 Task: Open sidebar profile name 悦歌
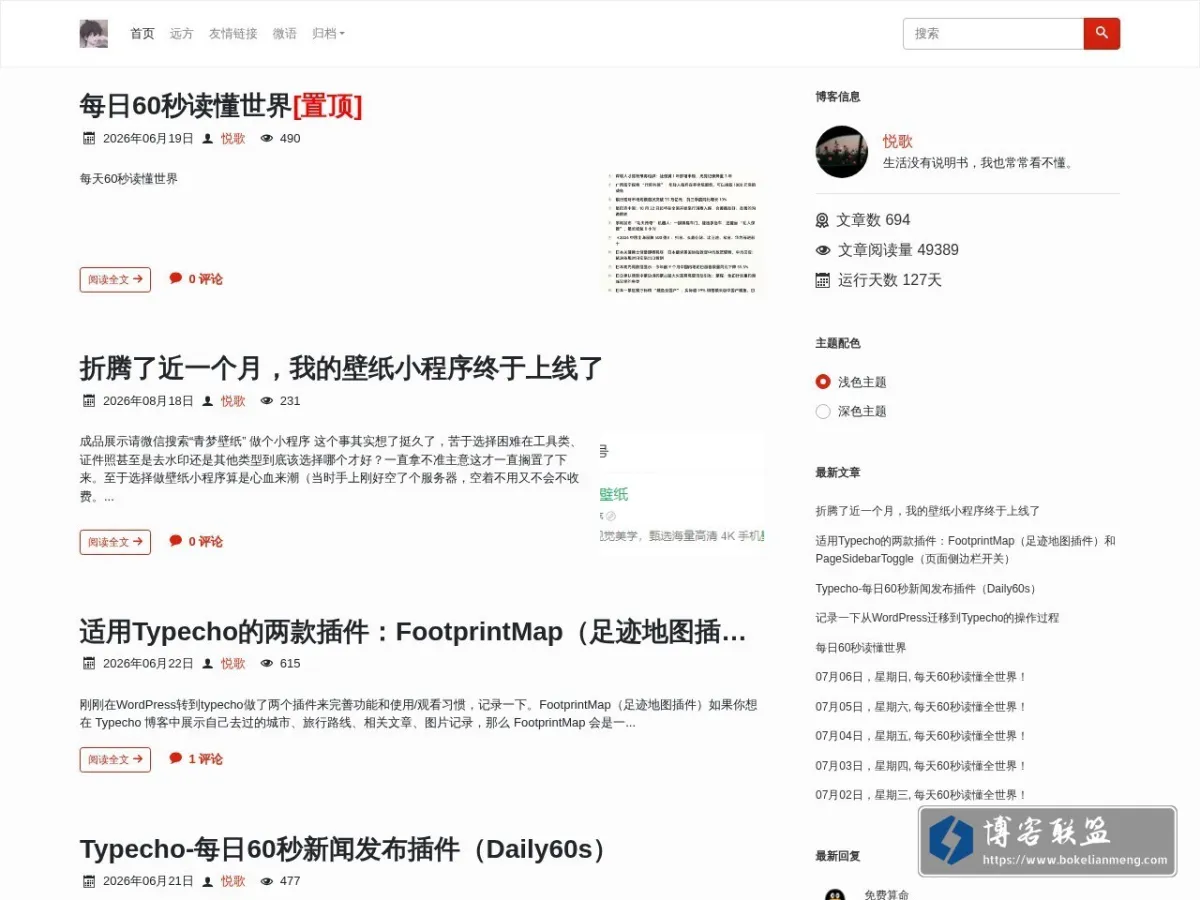pos(897,141)
